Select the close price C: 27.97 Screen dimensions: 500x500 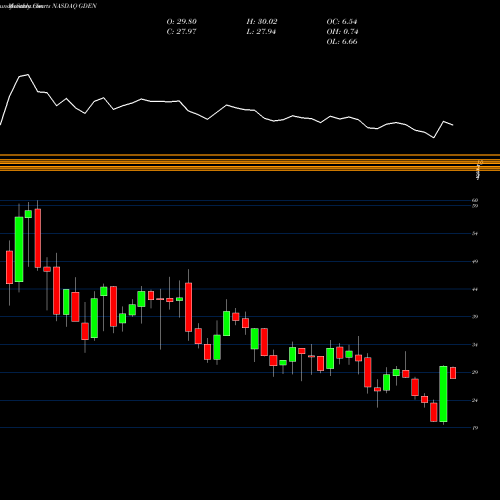(181, 32)
